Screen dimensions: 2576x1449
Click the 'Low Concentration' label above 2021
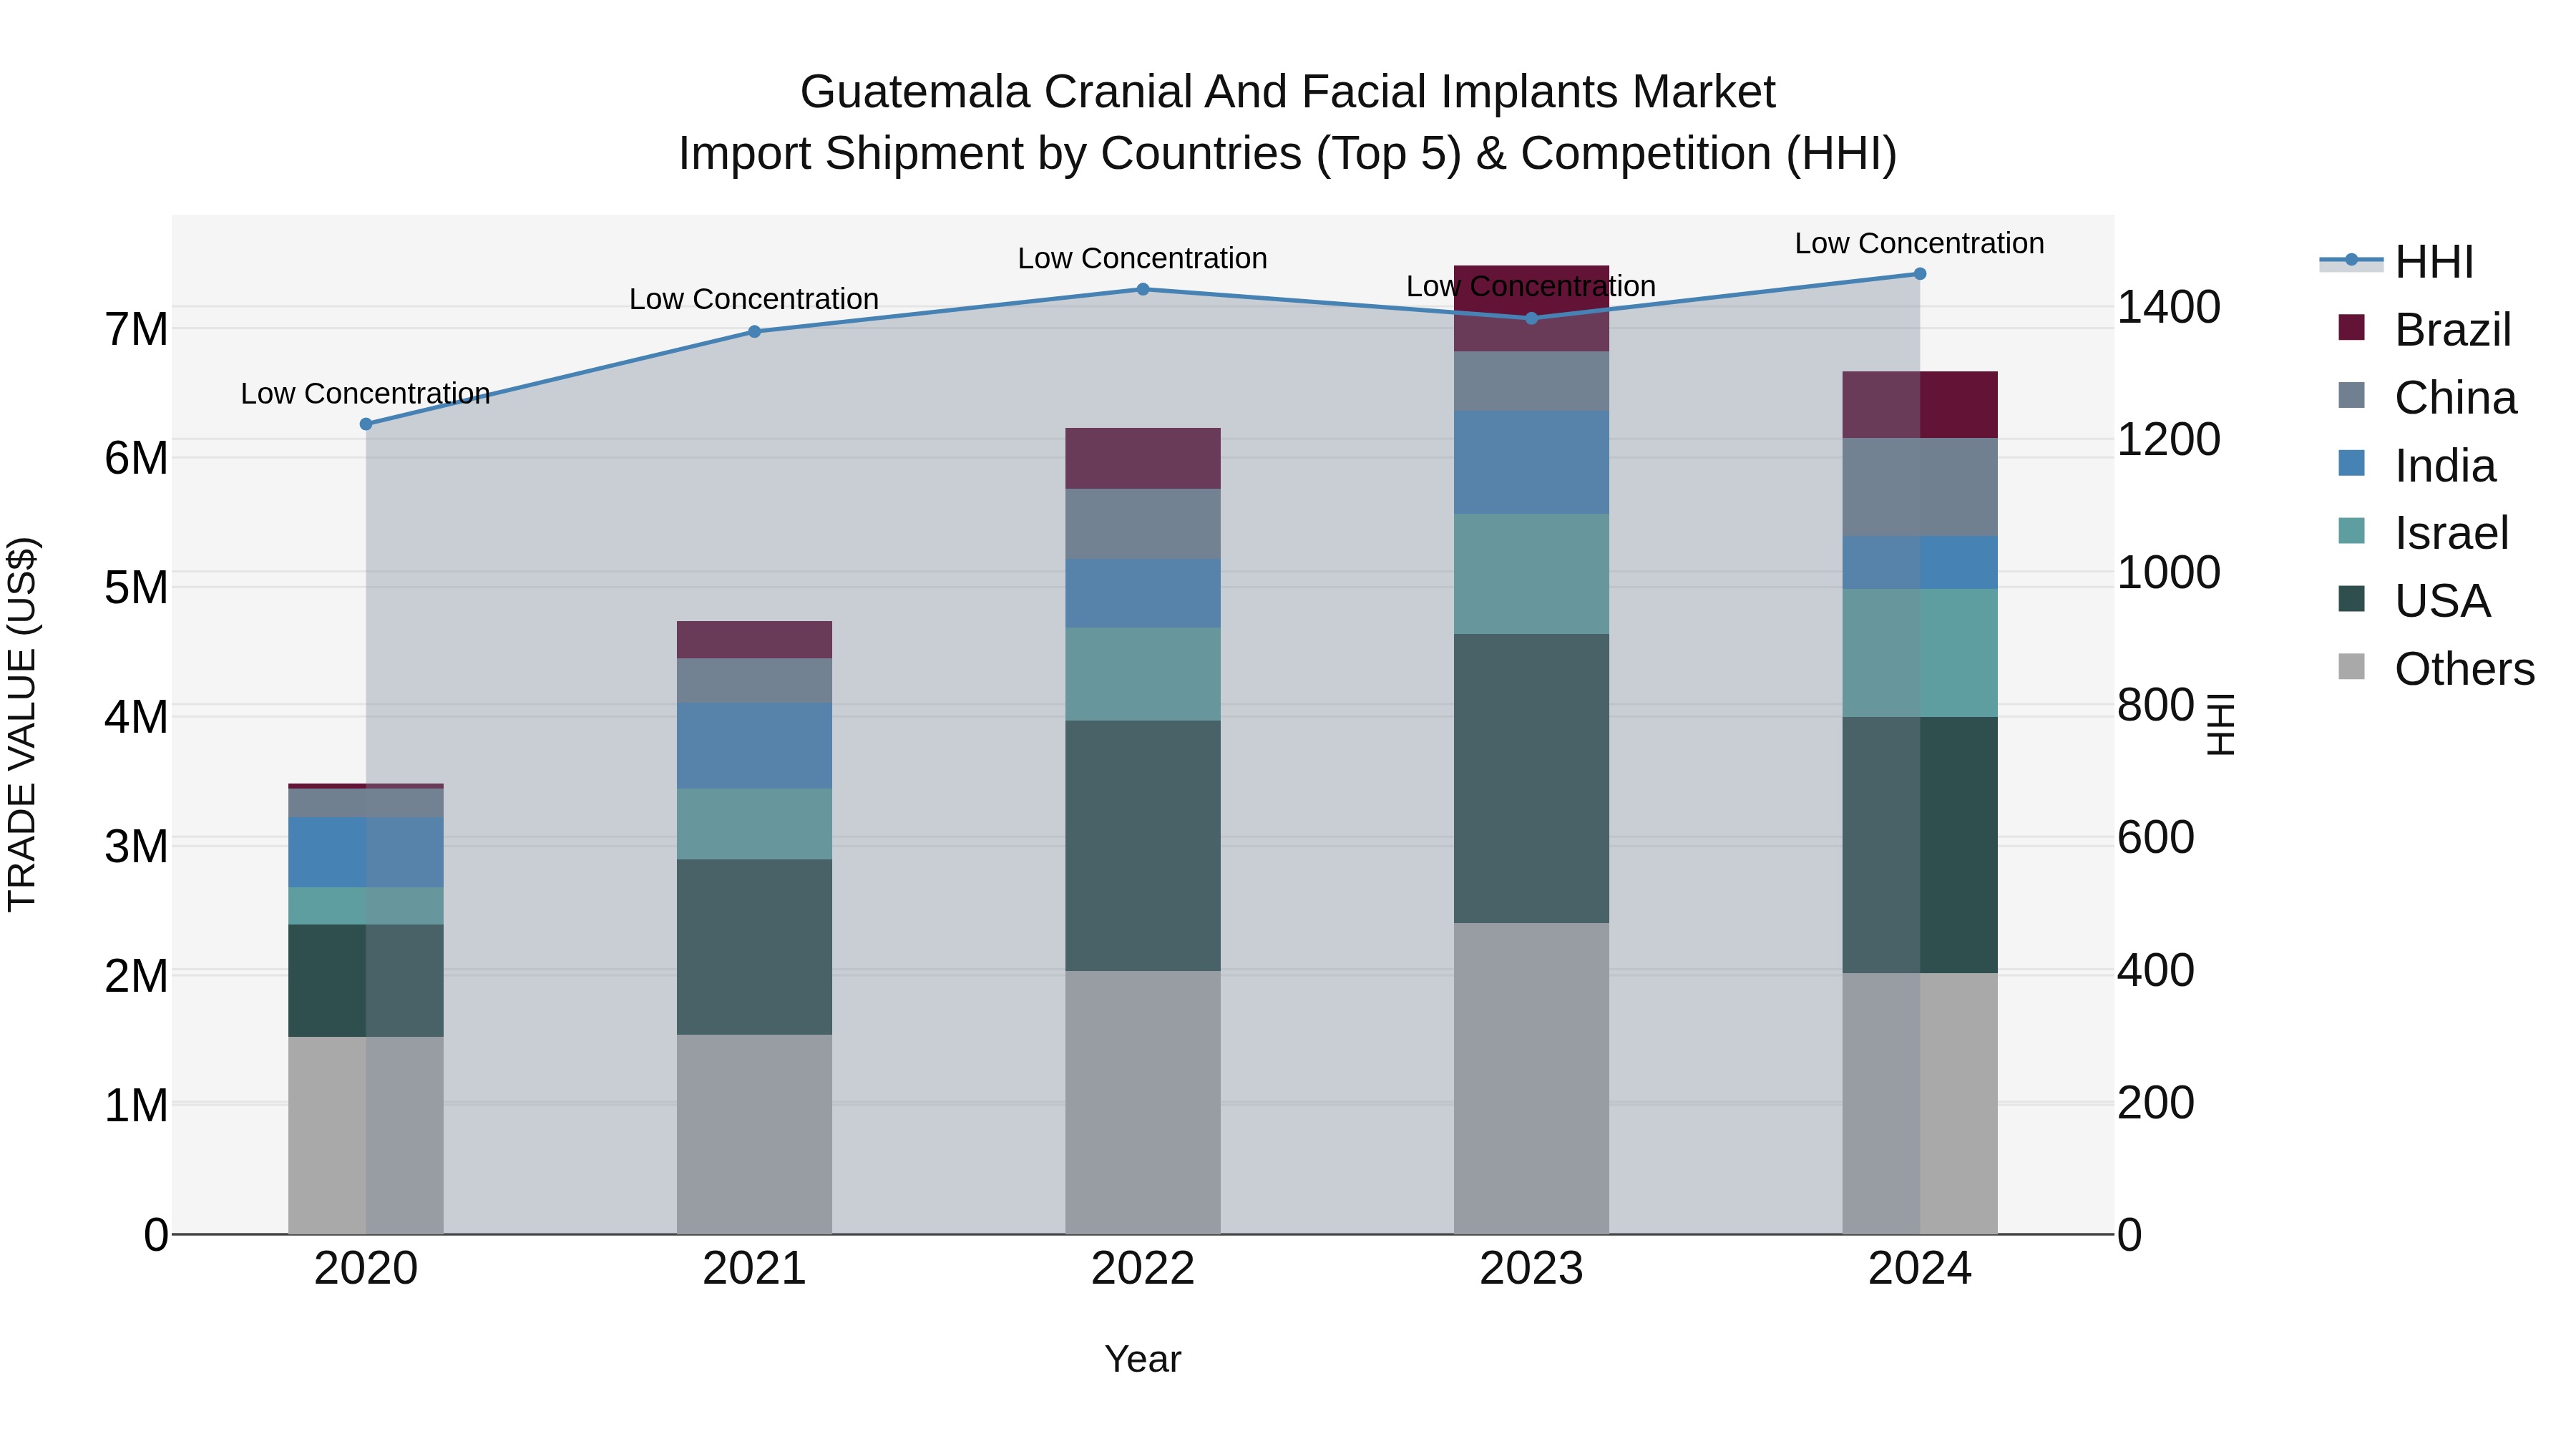(755, 300)
